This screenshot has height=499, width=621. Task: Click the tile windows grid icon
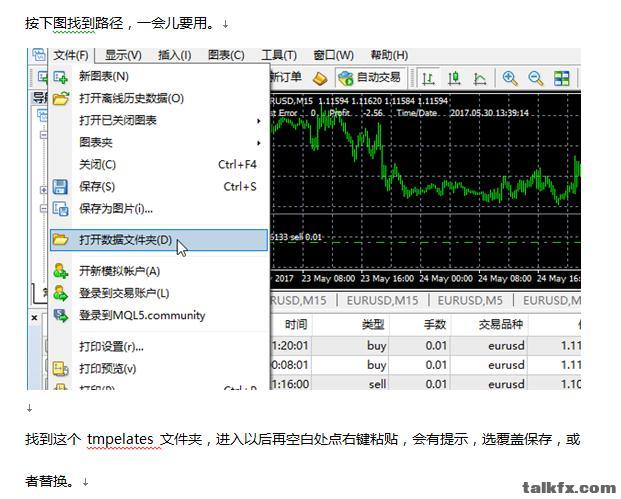[562, 78]
